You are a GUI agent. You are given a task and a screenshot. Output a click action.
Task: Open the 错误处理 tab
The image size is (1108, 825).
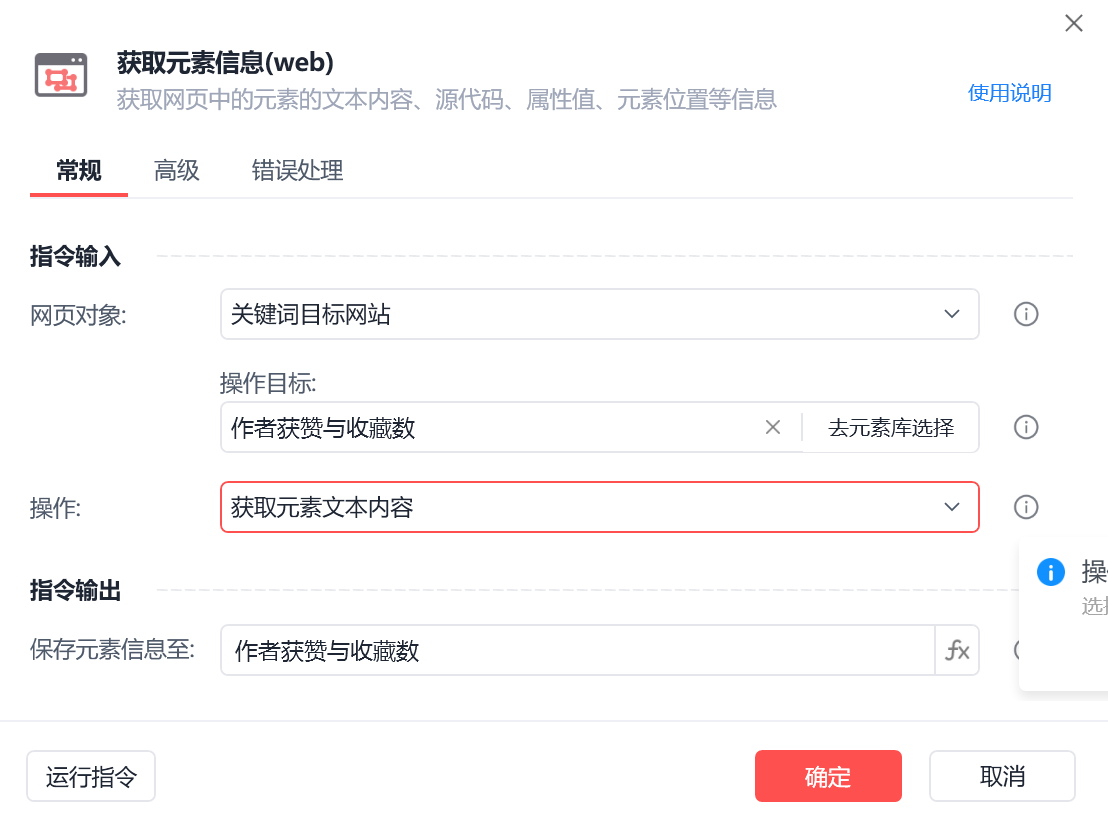[x=297, y=170]
